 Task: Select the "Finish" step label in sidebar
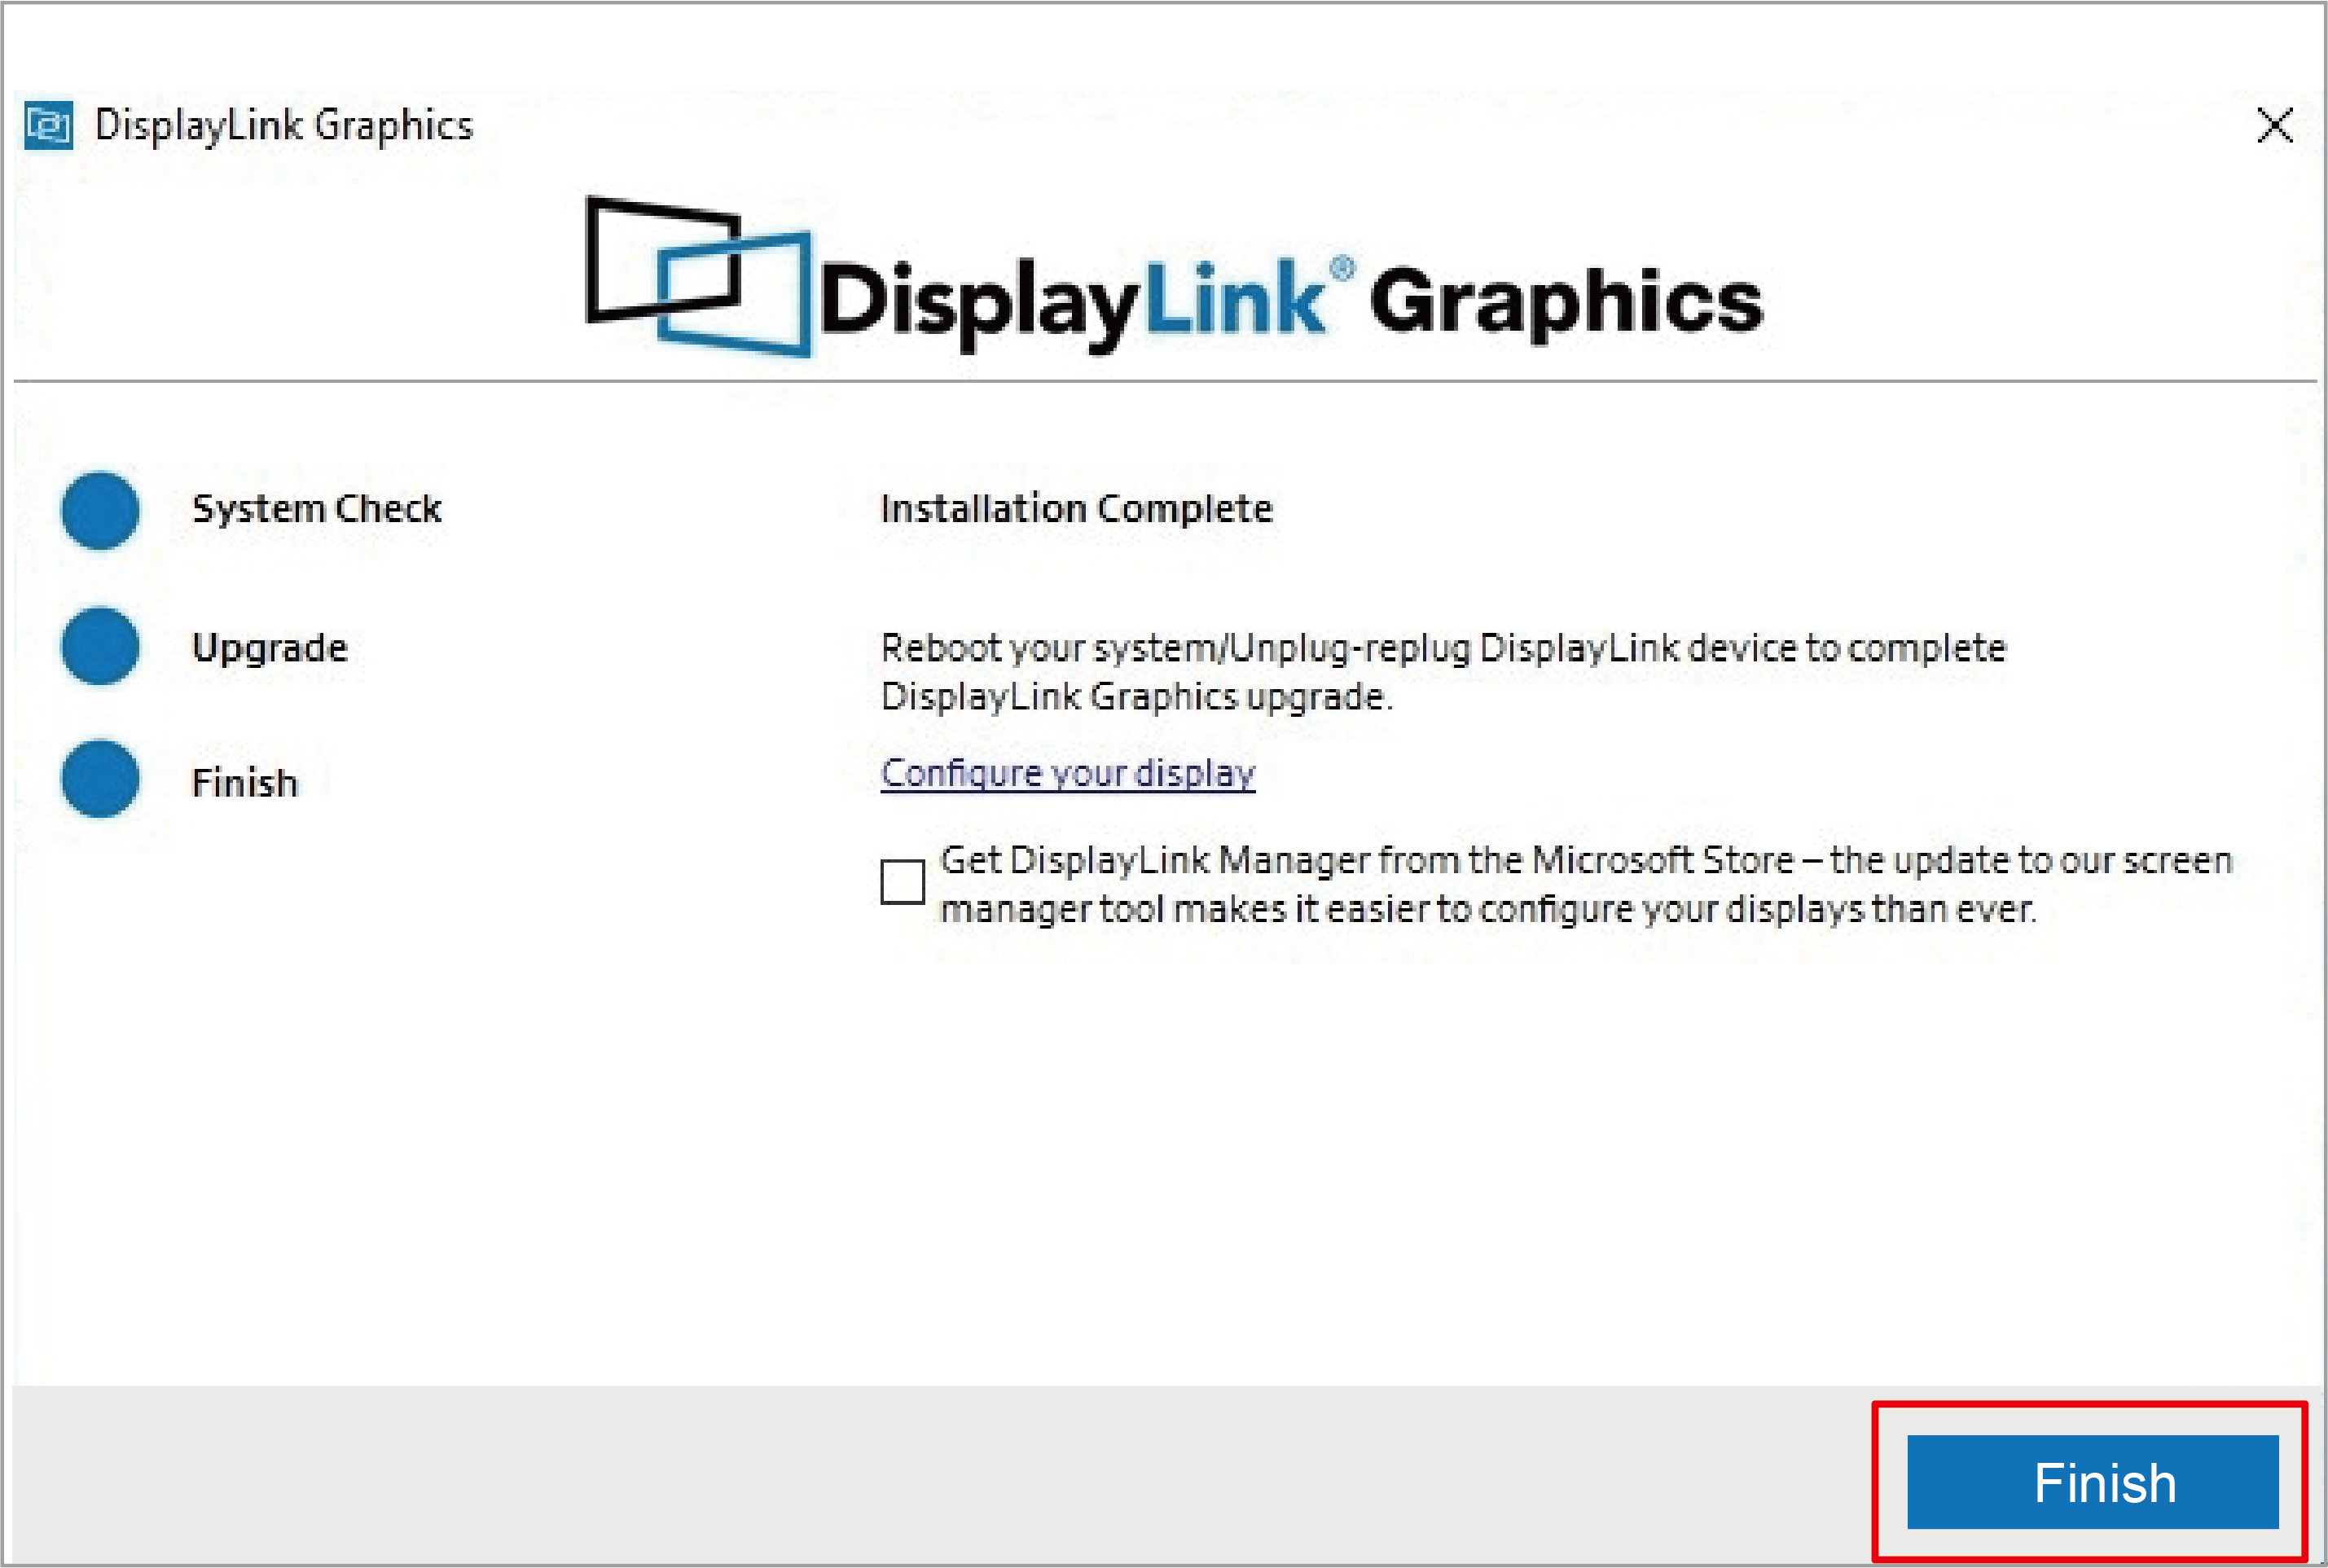[x=245, y=782]
